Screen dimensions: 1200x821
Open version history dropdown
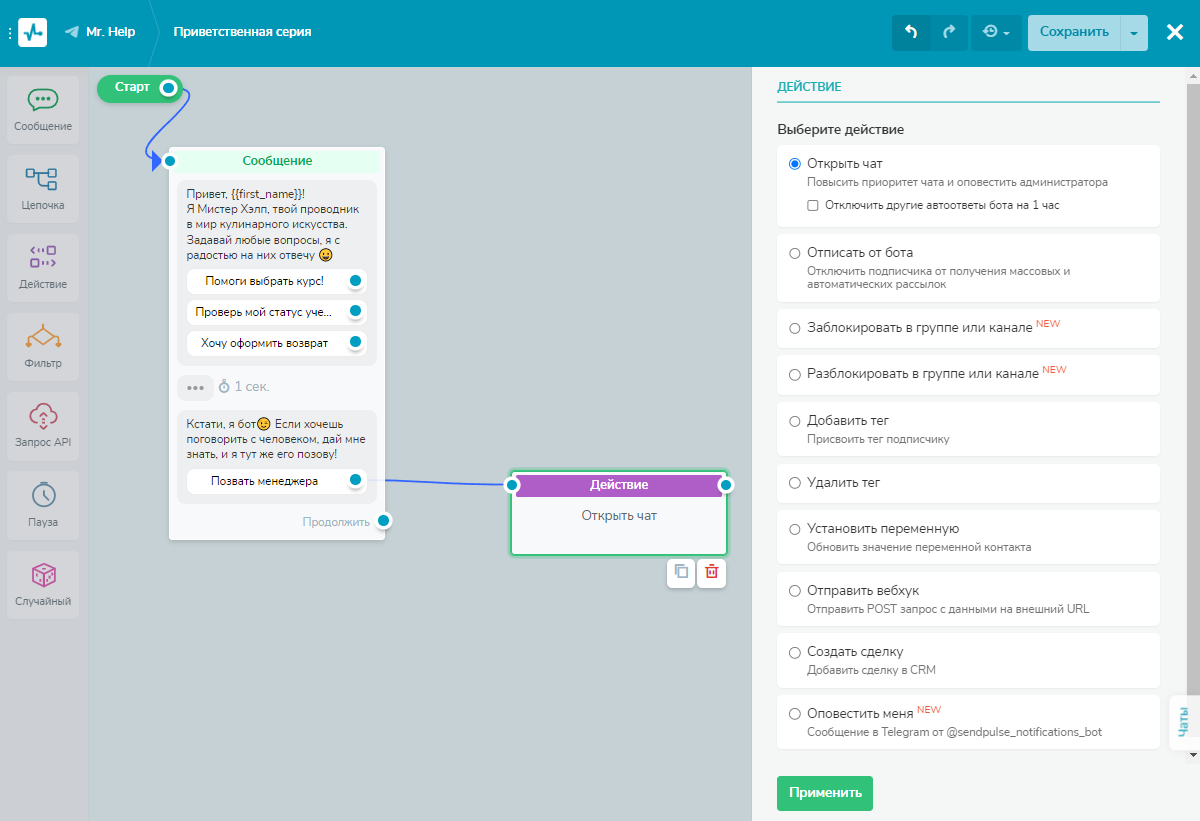(996, 32)
